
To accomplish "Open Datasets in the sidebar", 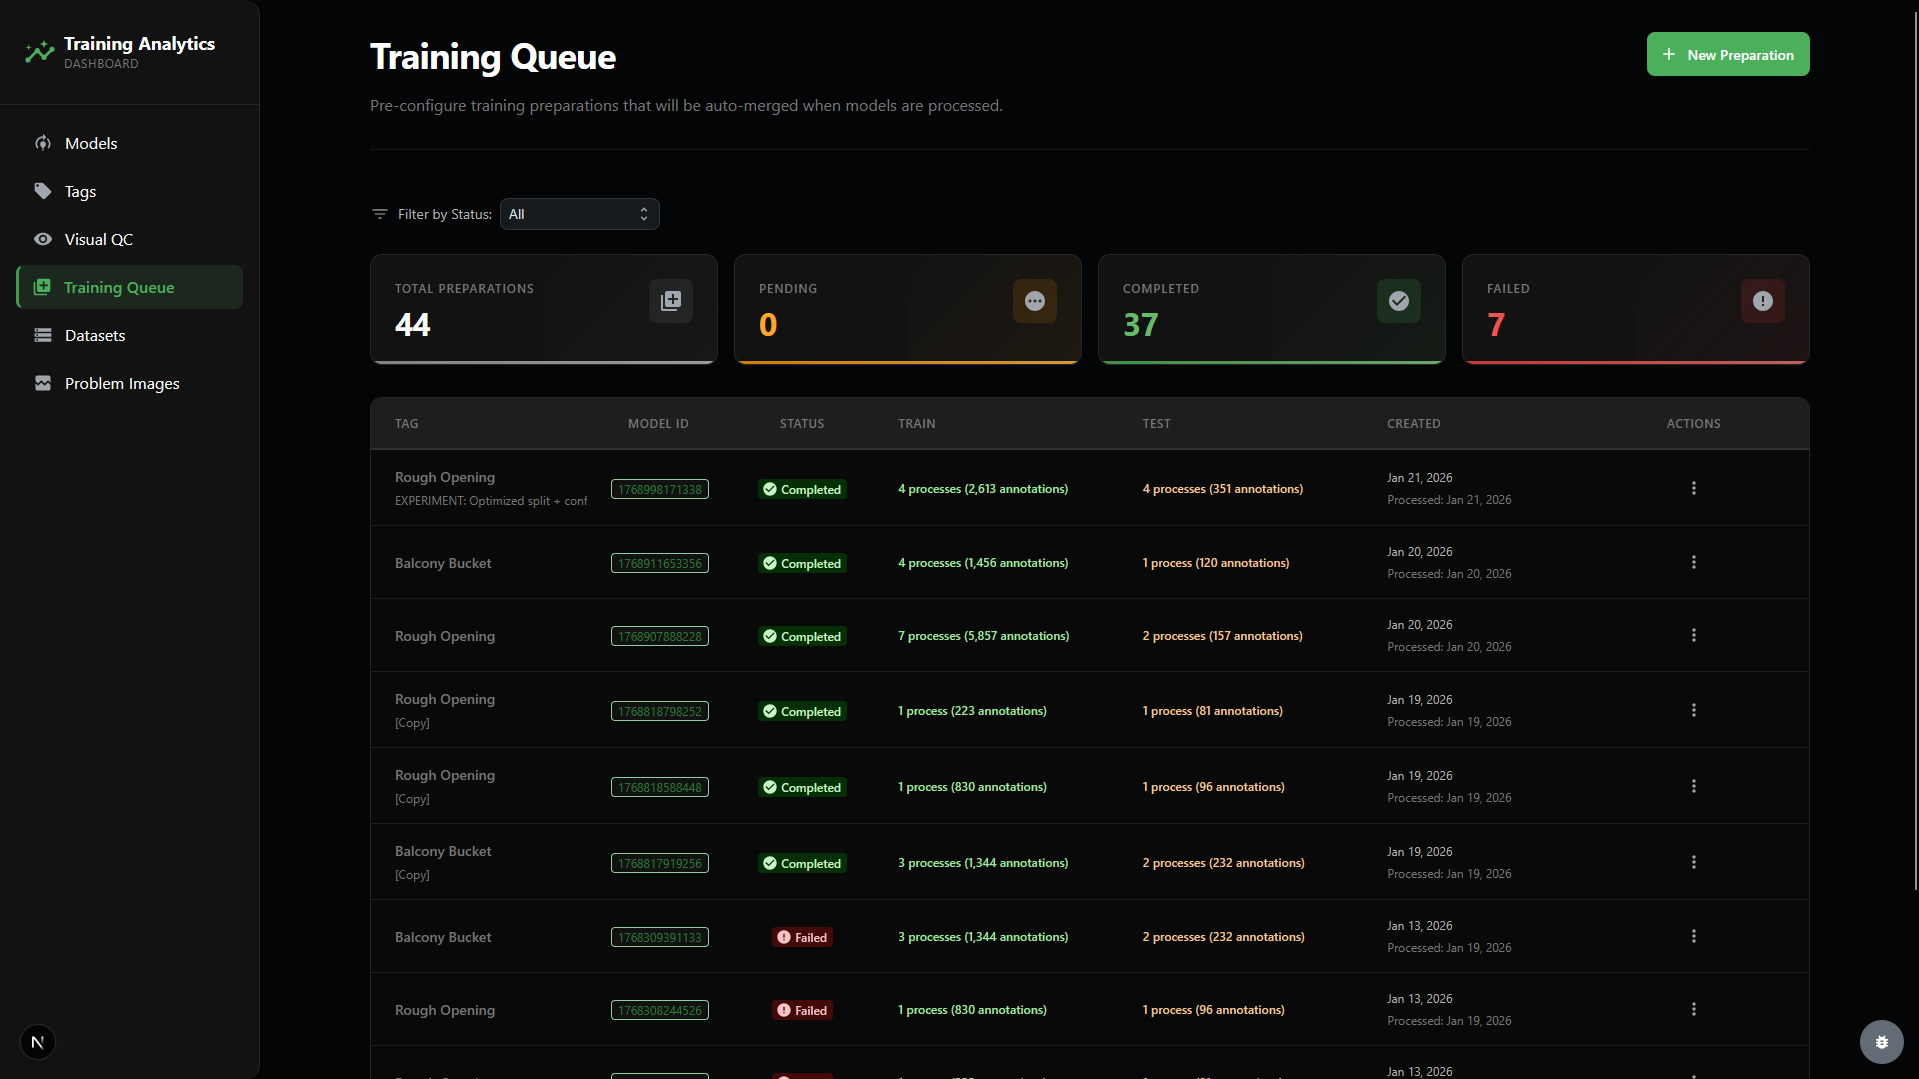I will (x=130, y=335).
